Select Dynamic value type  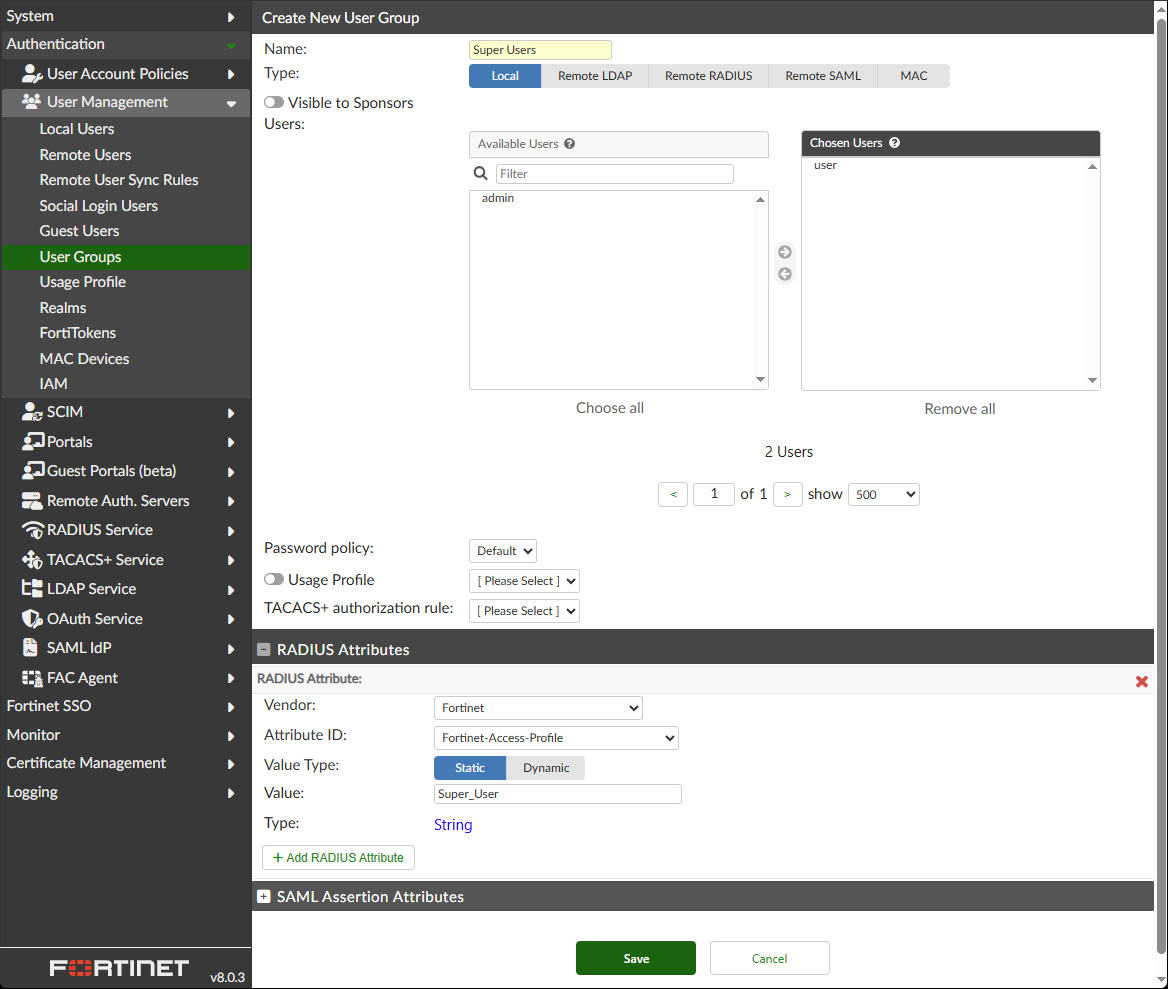tap(546, 768)
